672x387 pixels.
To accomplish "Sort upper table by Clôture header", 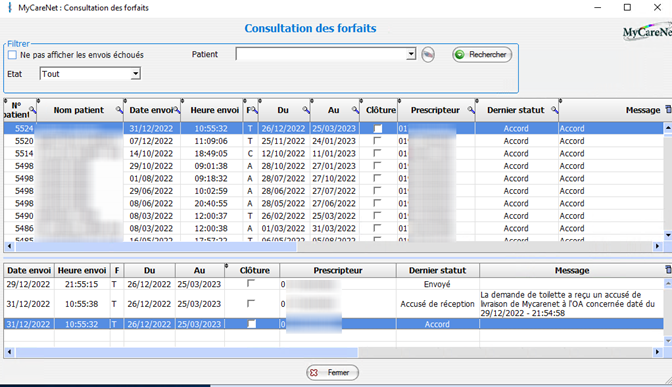I will coord(381,110).
